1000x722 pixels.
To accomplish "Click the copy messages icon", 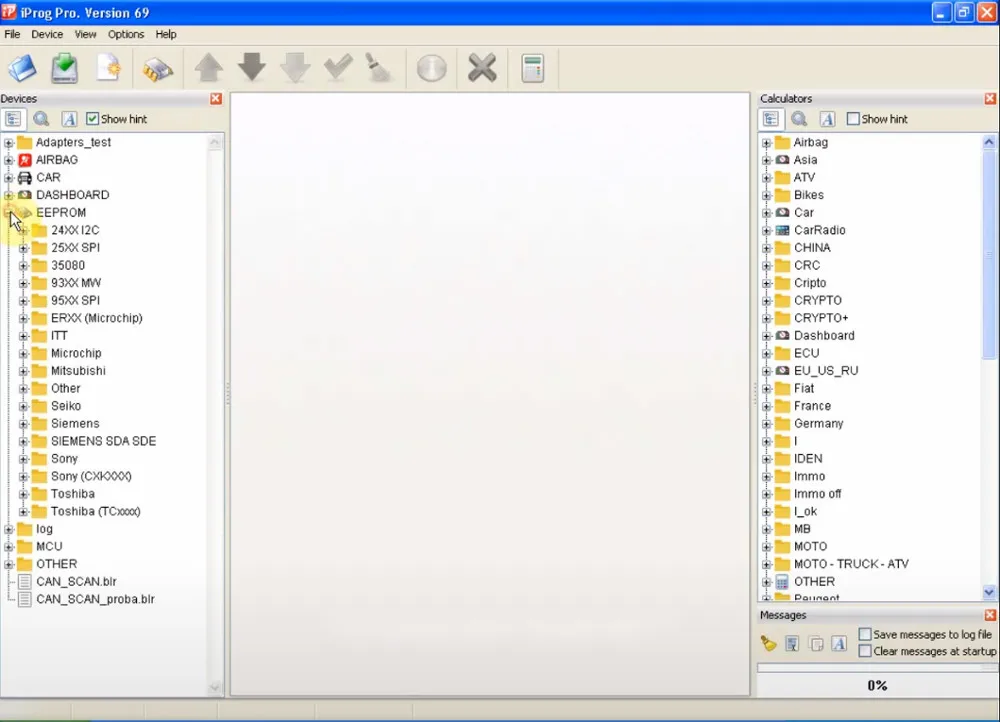I will pyautogui.click(x=816, y=644).
